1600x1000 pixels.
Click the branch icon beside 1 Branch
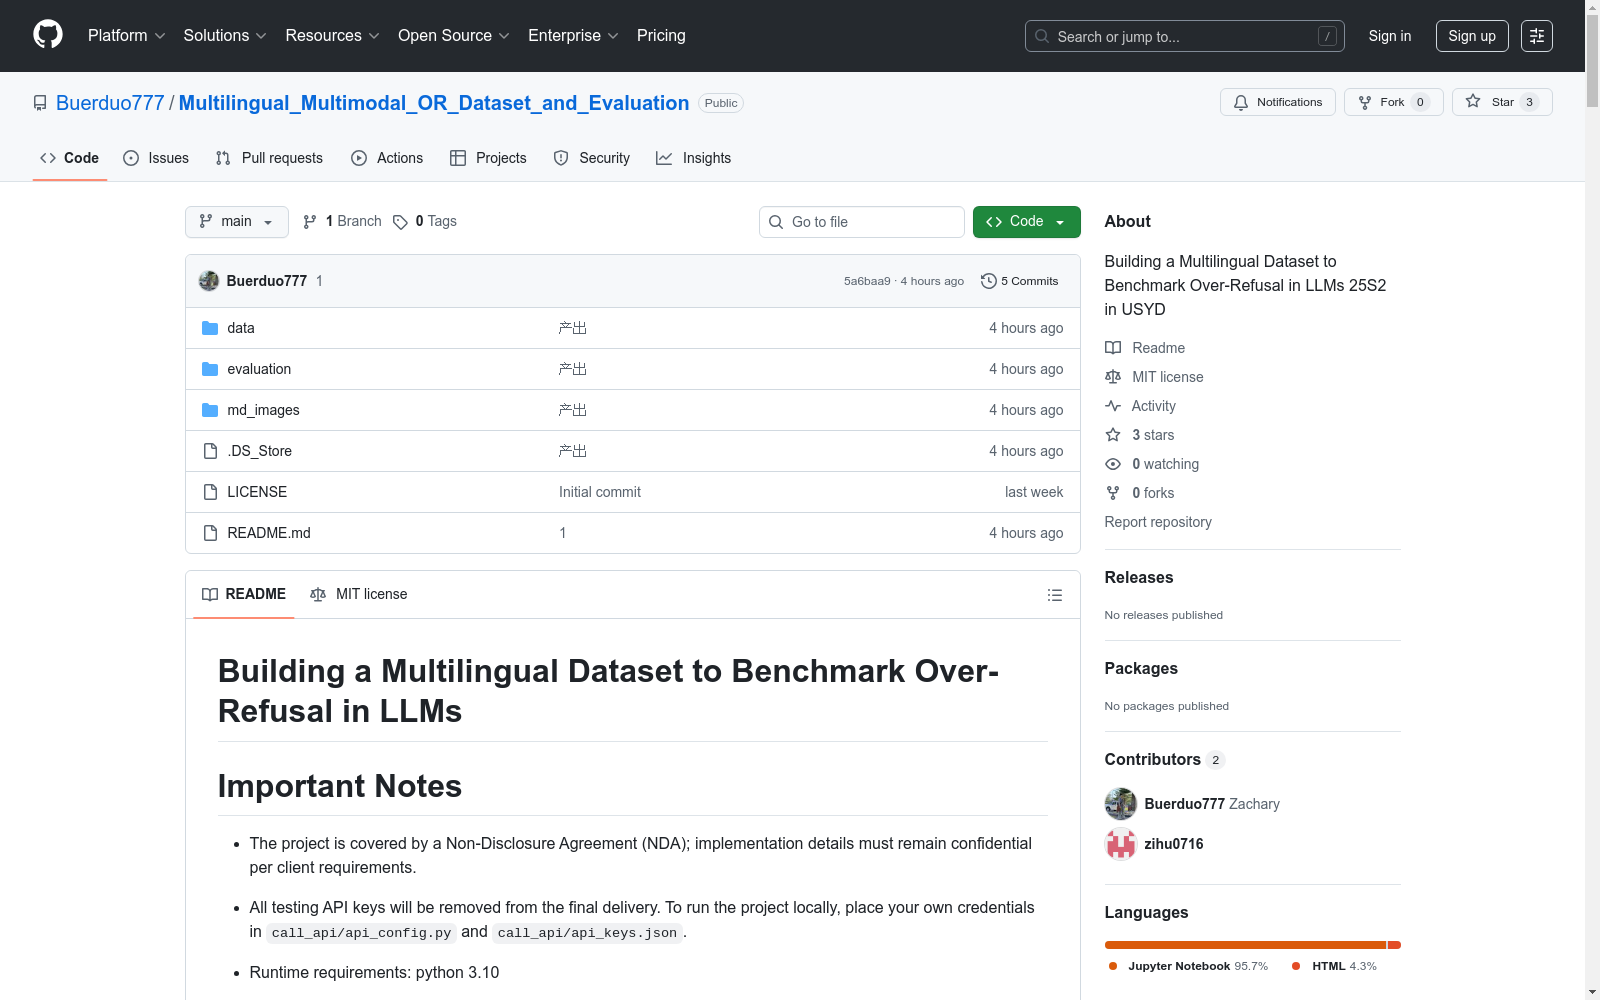point(310,222)
